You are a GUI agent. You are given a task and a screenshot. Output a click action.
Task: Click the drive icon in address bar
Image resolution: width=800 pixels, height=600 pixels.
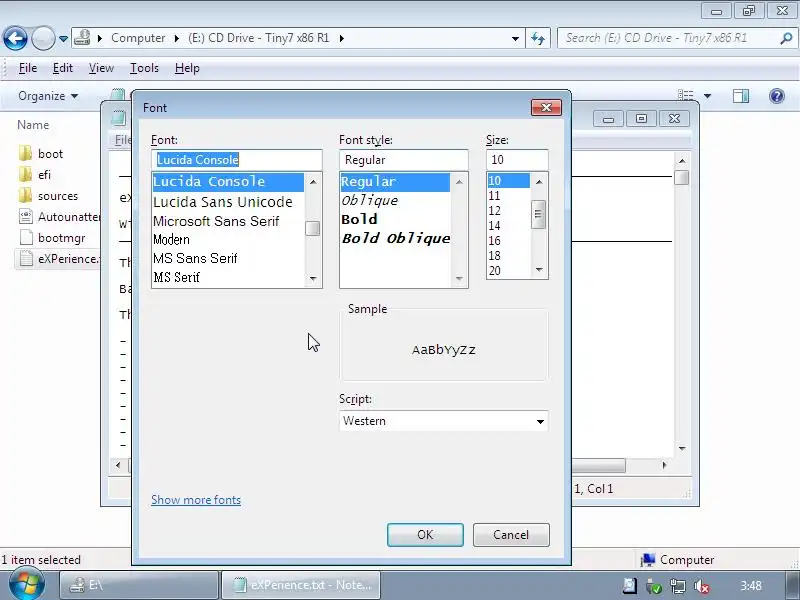tap(82, 38)
